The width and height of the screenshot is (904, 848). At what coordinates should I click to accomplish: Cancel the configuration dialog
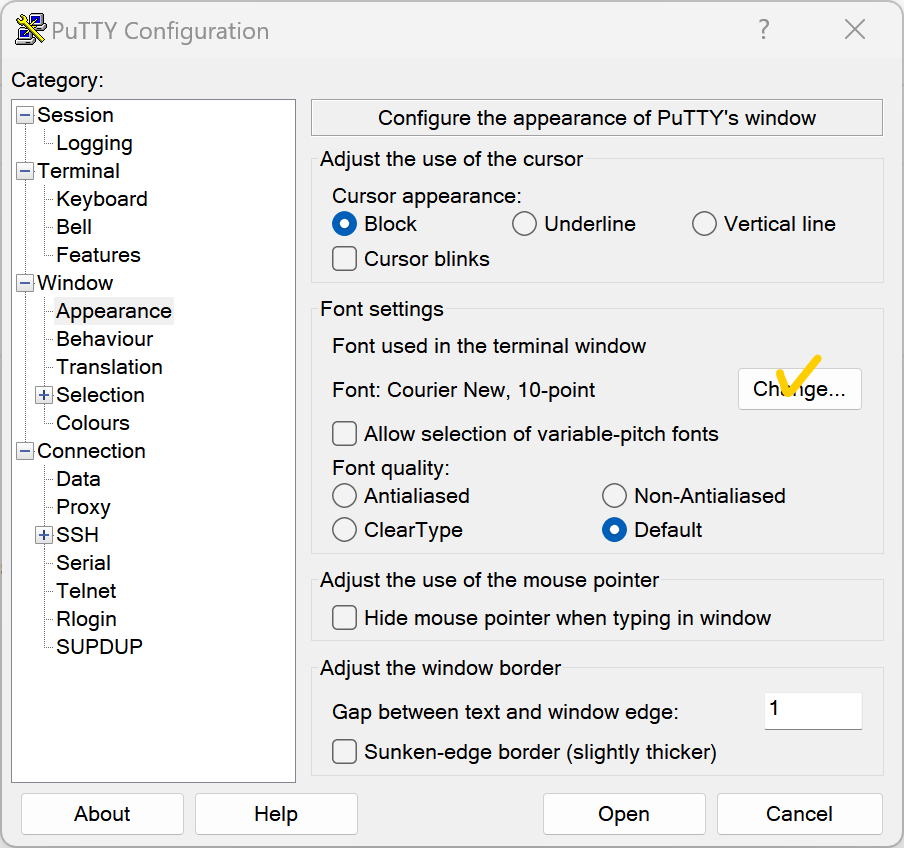(x=800, y=814)
